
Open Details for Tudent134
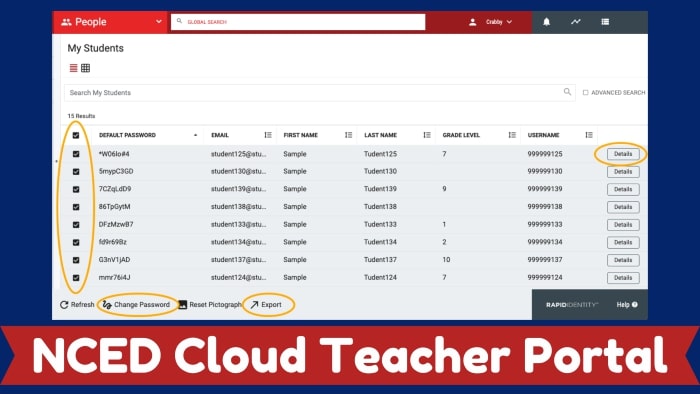coord(623,242)
